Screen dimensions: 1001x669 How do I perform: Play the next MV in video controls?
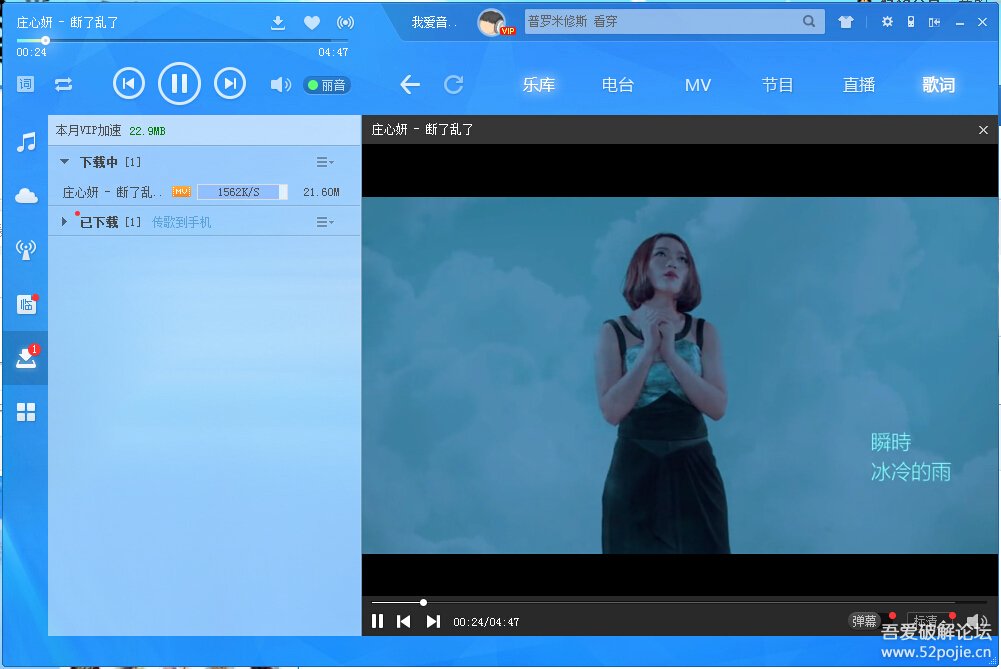433,621
